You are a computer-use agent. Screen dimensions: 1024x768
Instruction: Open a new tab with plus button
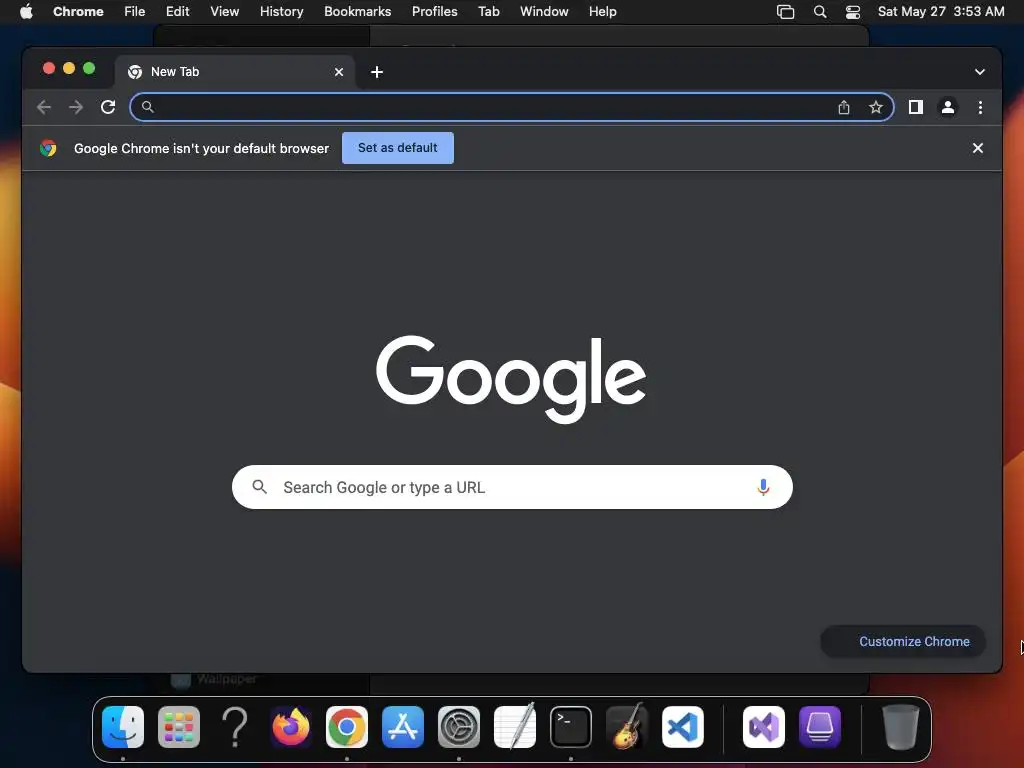click(x=377, y=72)
